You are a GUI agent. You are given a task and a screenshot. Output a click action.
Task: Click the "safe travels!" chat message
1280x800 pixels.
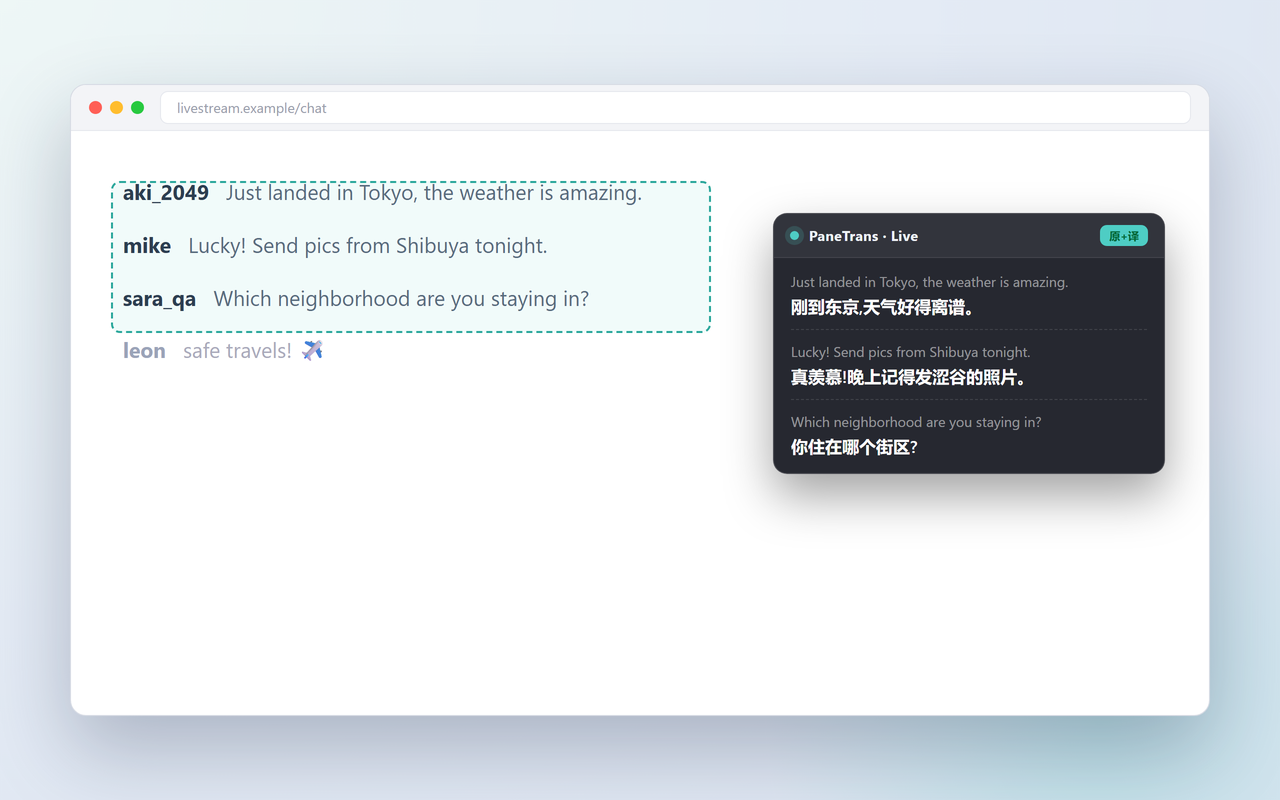pyautogui.click(x=237, y=351)
